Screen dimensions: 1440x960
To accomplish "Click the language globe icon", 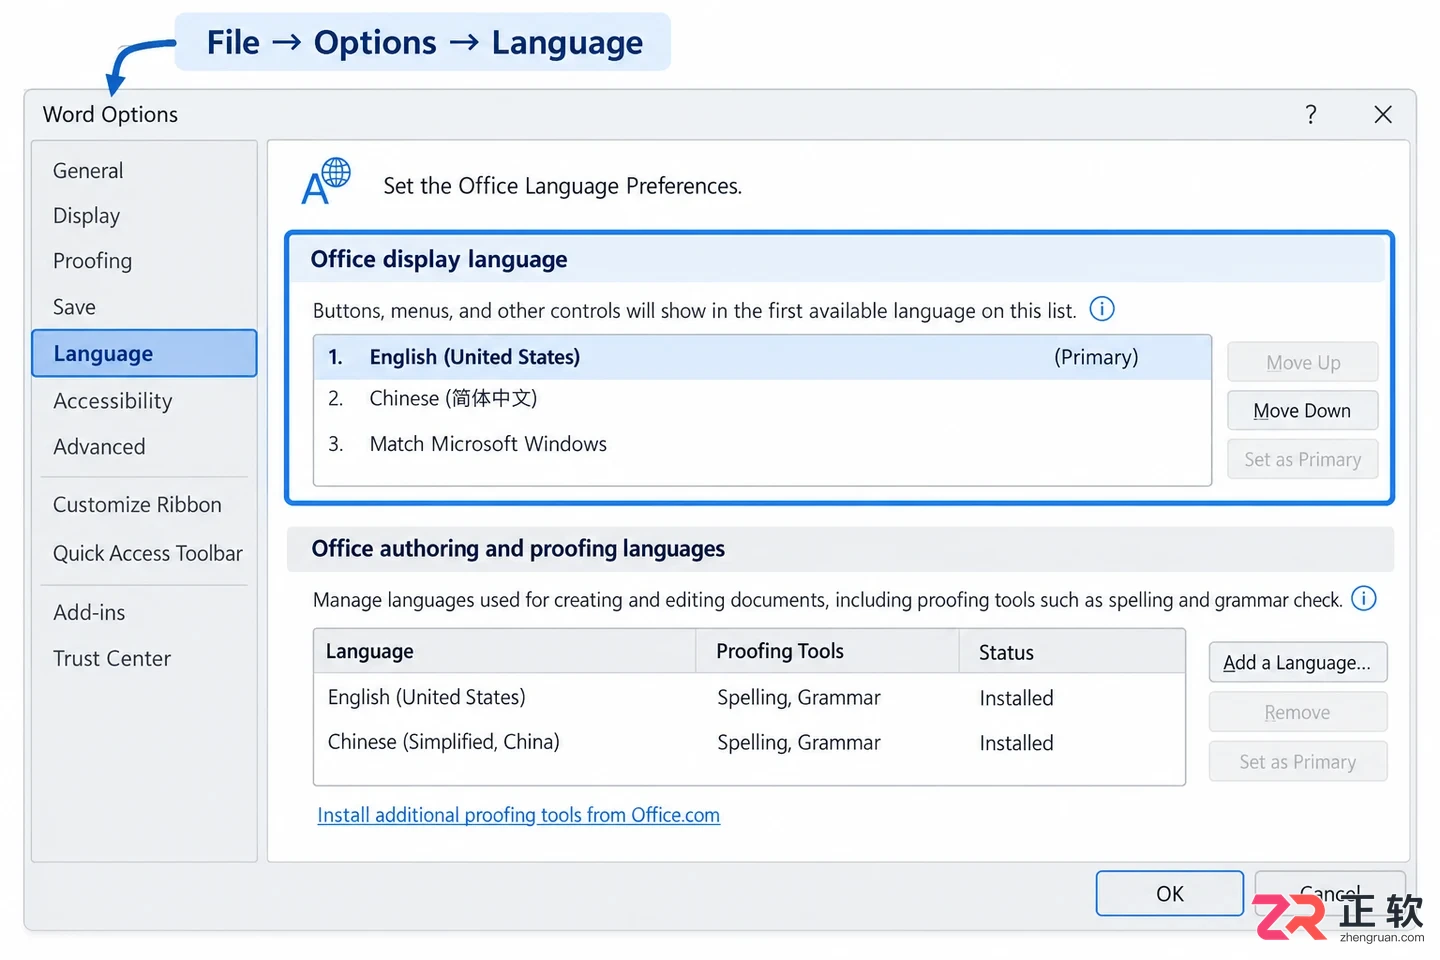I will point(326,181).
